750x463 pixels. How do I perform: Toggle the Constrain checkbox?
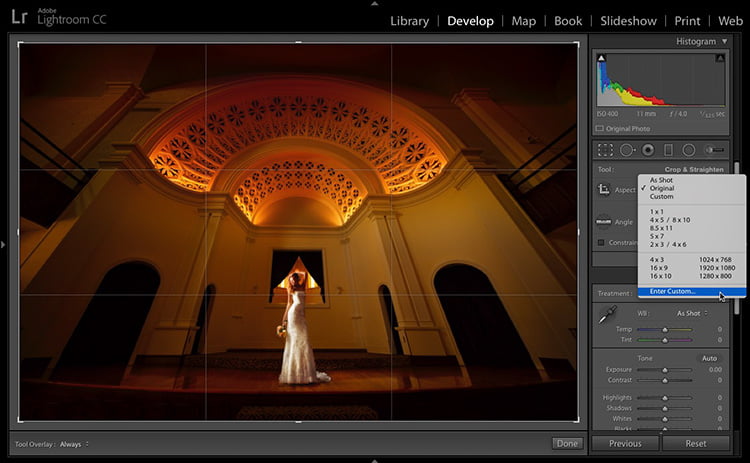[601, 242]
